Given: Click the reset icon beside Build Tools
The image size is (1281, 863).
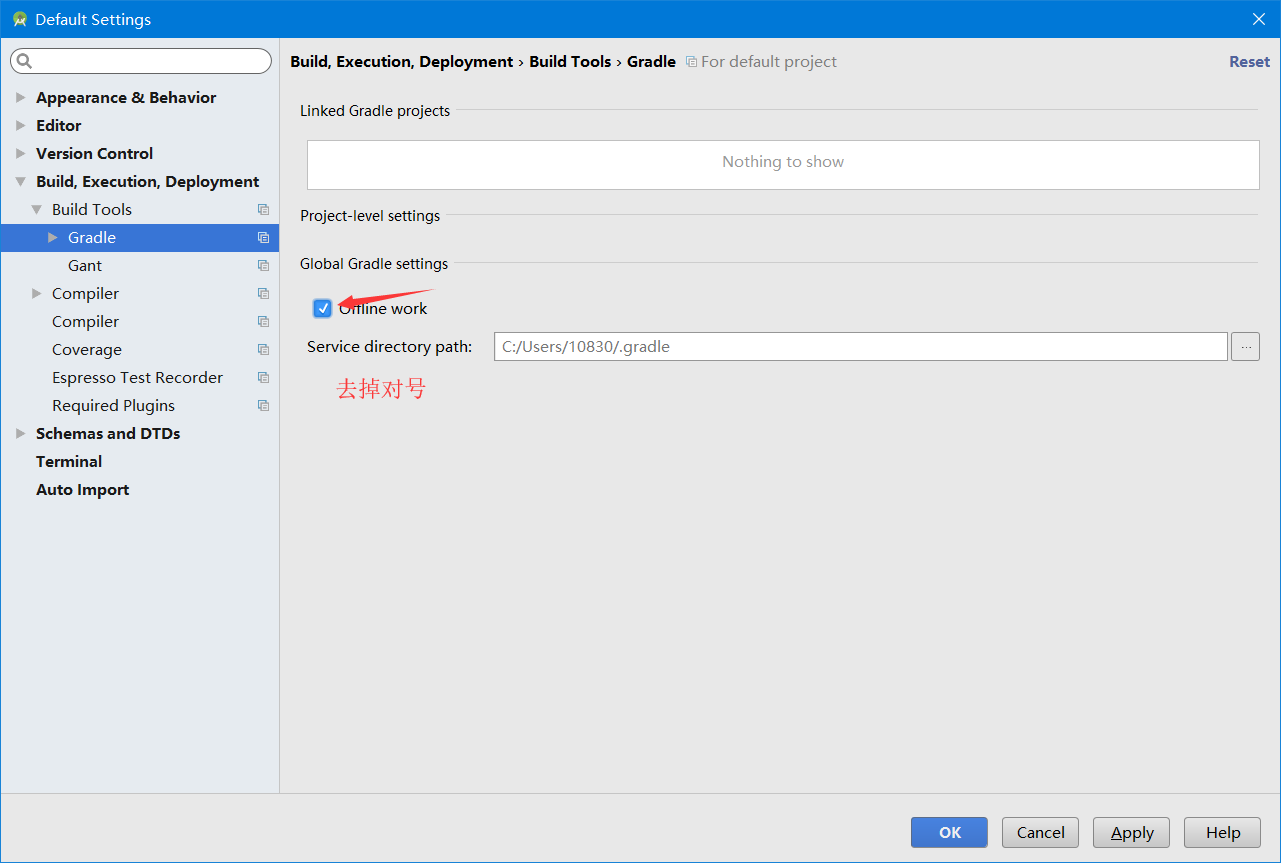Looking at the screenshot, I should tap(262, 209).
